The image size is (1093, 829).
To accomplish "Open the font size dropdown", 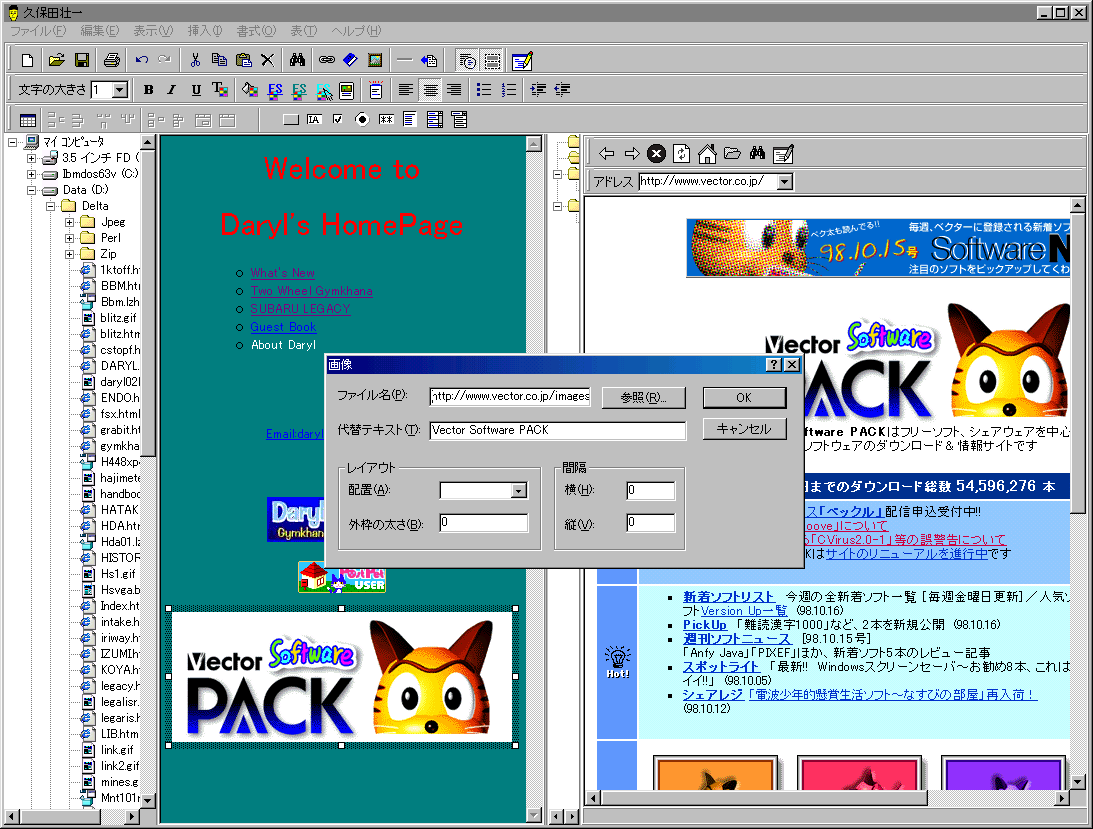I will [x=120, y=90].
